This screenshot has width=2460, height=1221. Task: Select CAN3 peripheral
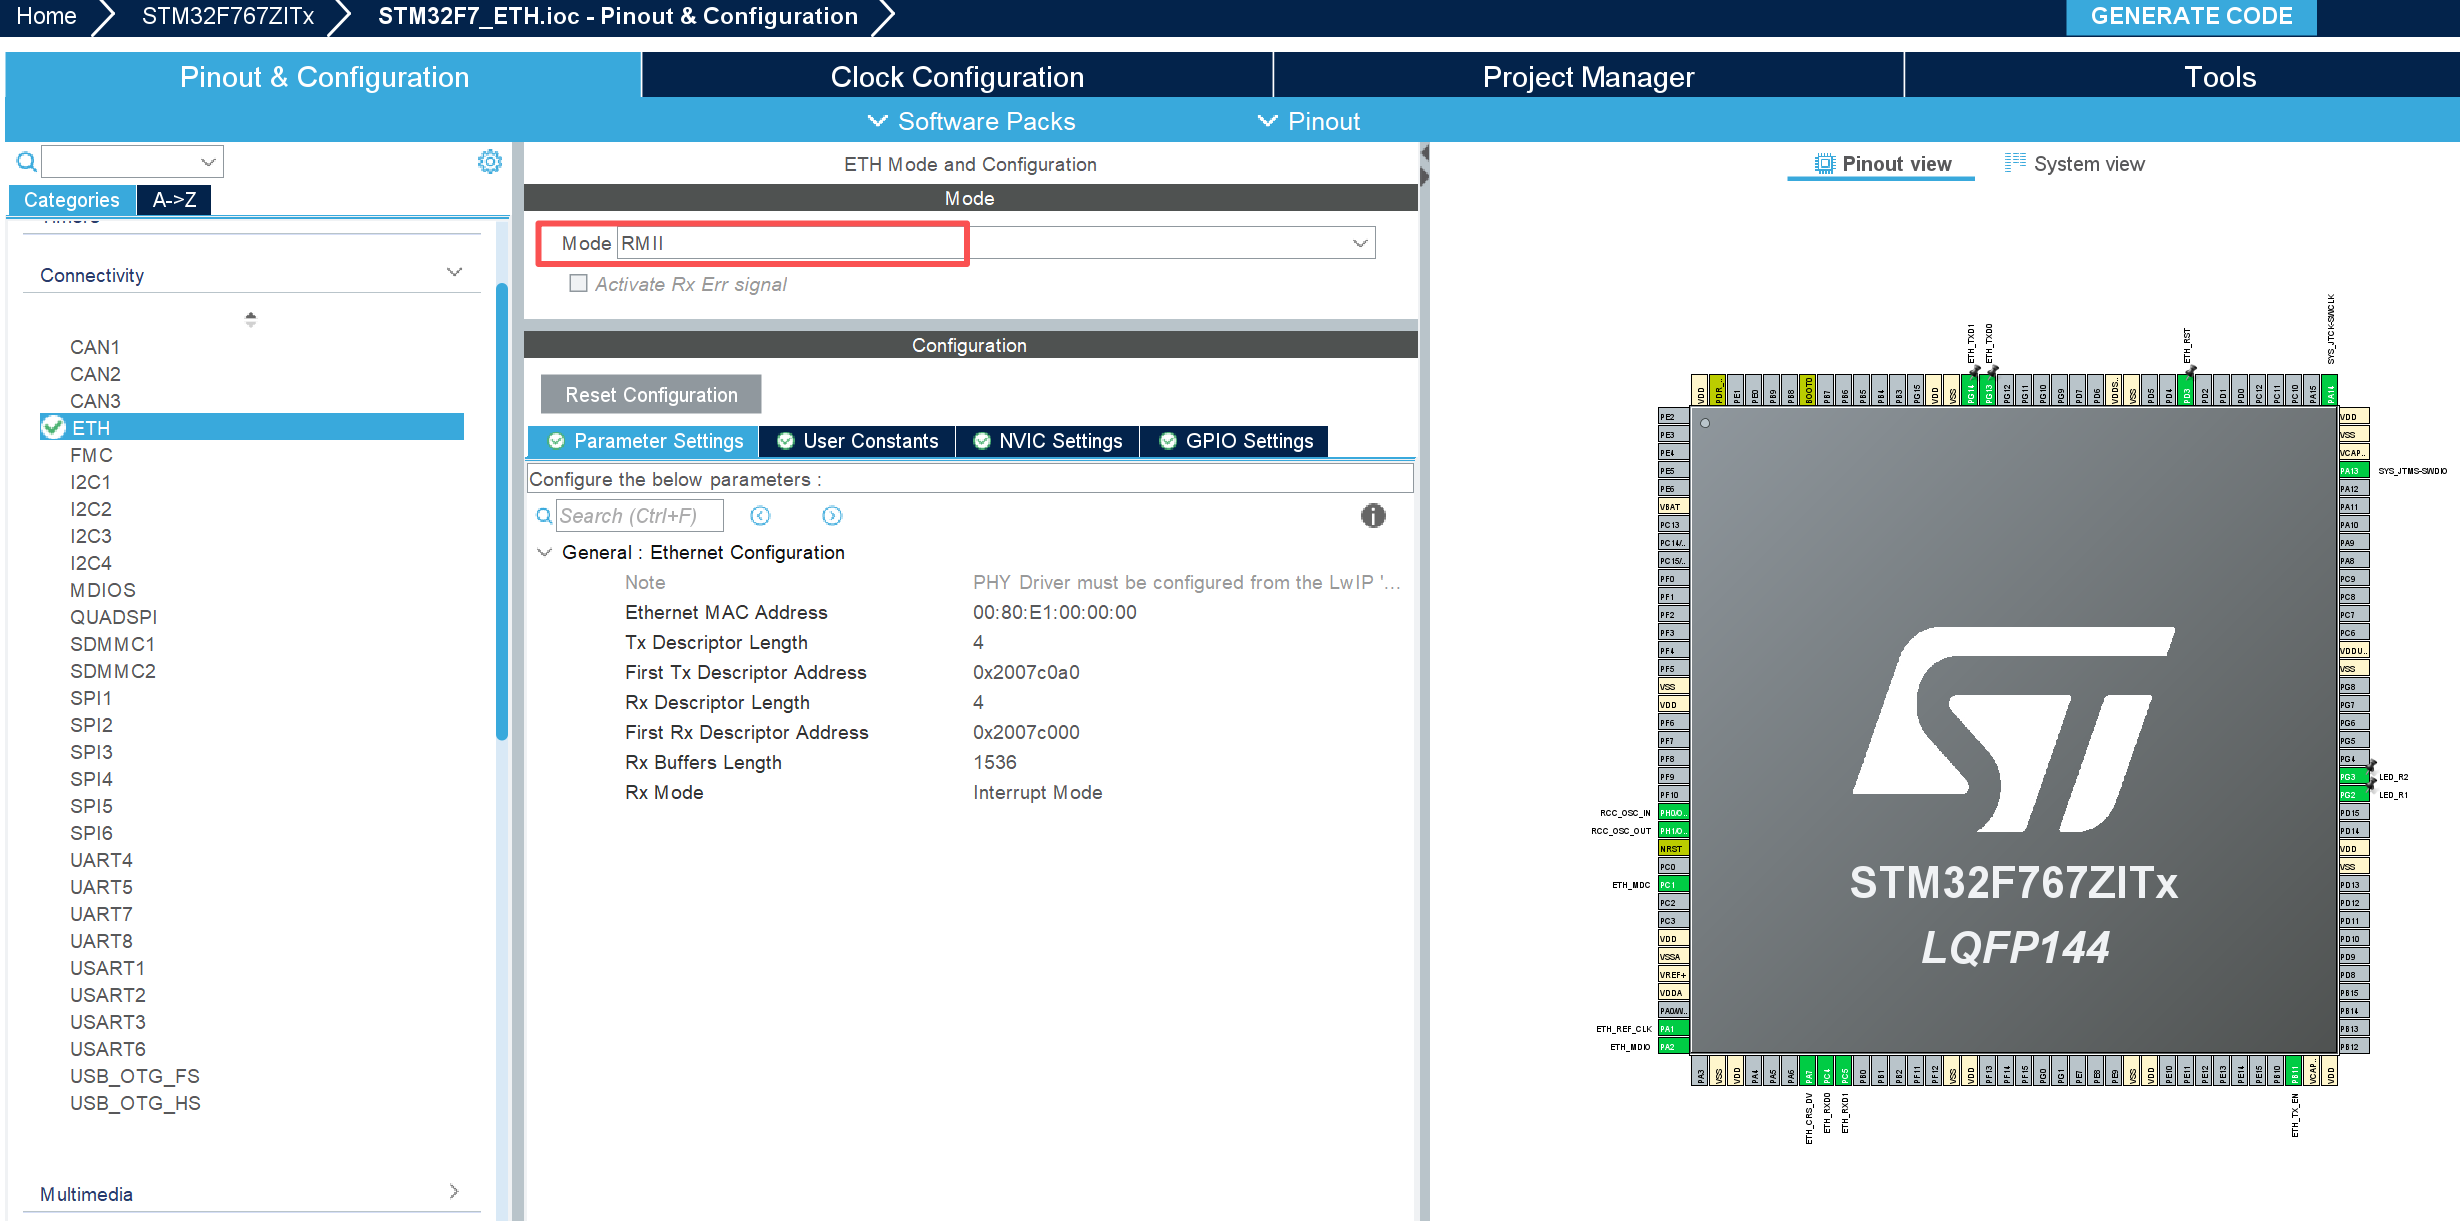(95, 401)
